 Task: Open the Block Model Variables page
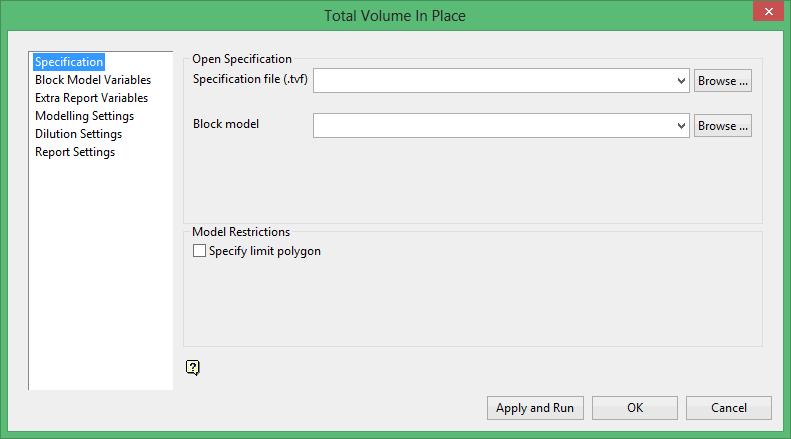[92, 80]
